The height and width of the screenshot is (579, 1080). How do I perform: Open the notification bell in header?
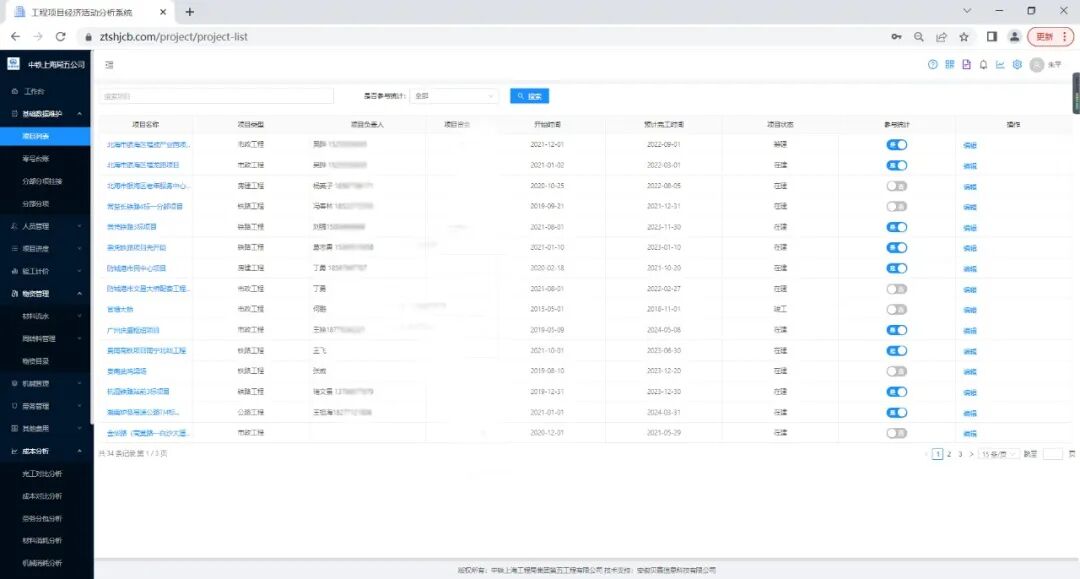(984, 64)
